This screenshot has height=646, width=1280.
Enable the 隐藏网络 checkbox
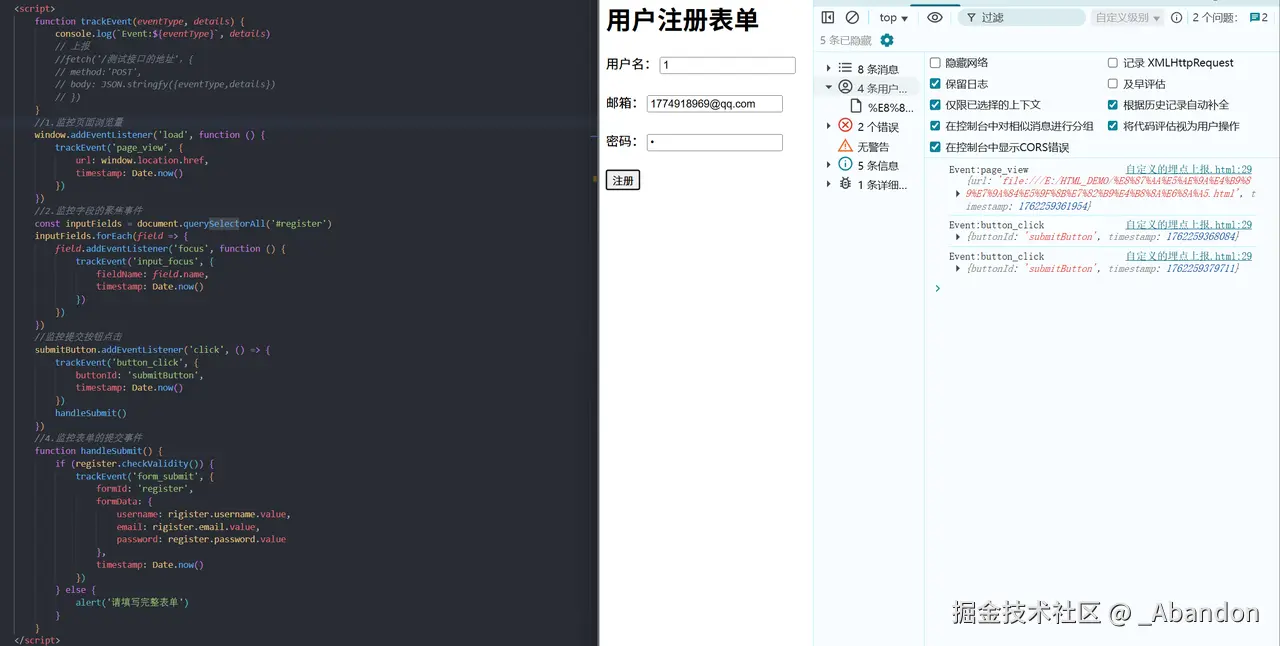pyautogui.click(x=935, y=62)
